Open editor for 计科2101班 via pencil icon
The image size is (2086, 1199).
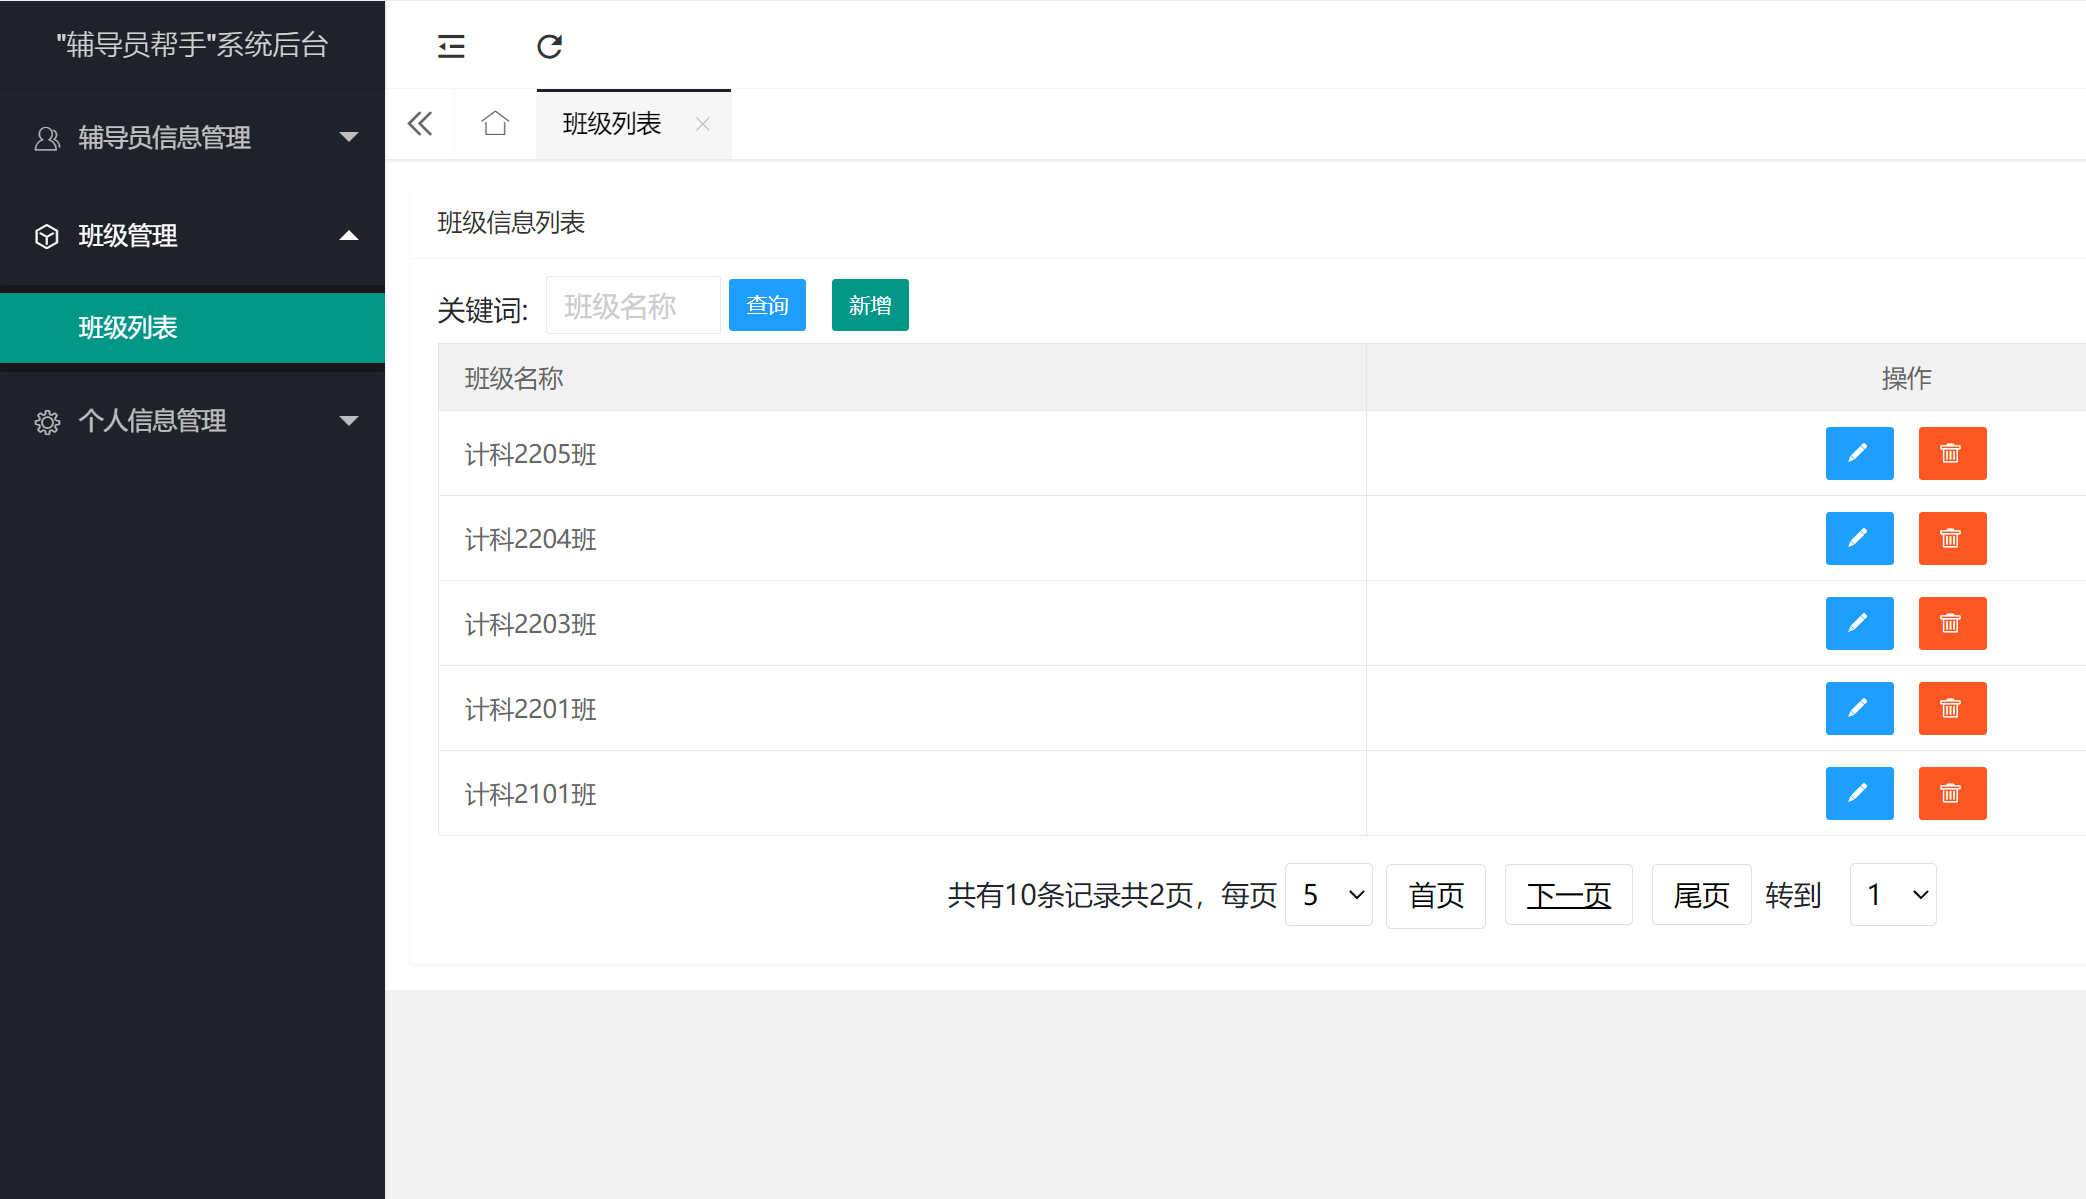point(1859,793)
